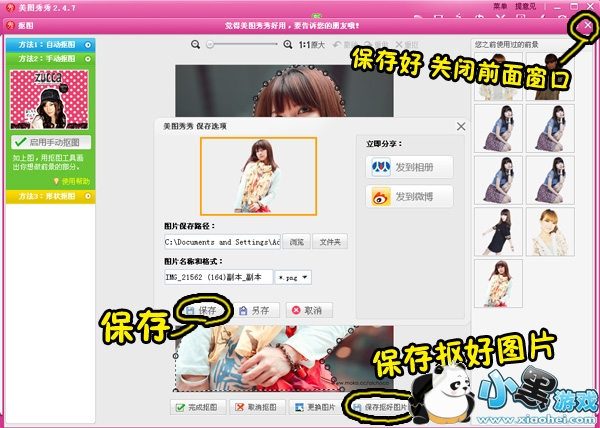Click 保存抠好图片 save cutout button

[x=380, y=407]
